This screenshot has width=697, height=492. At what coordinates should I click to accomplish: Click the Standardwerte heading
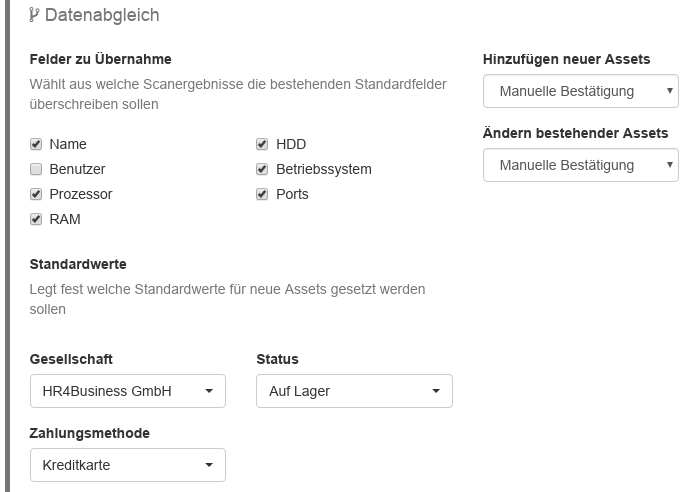[78, 264]
